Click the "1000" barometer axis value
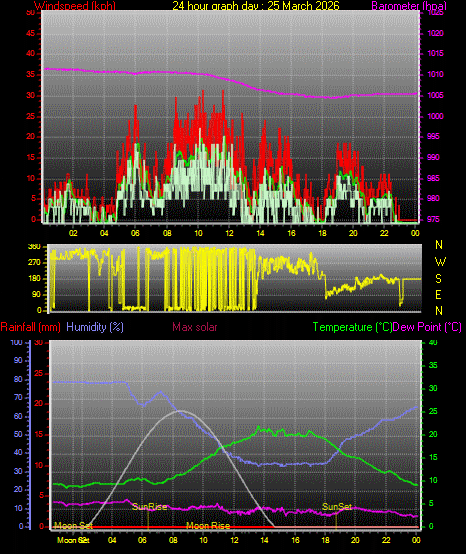The height and width of the screenshot is (554, 466). click(435, 116)
